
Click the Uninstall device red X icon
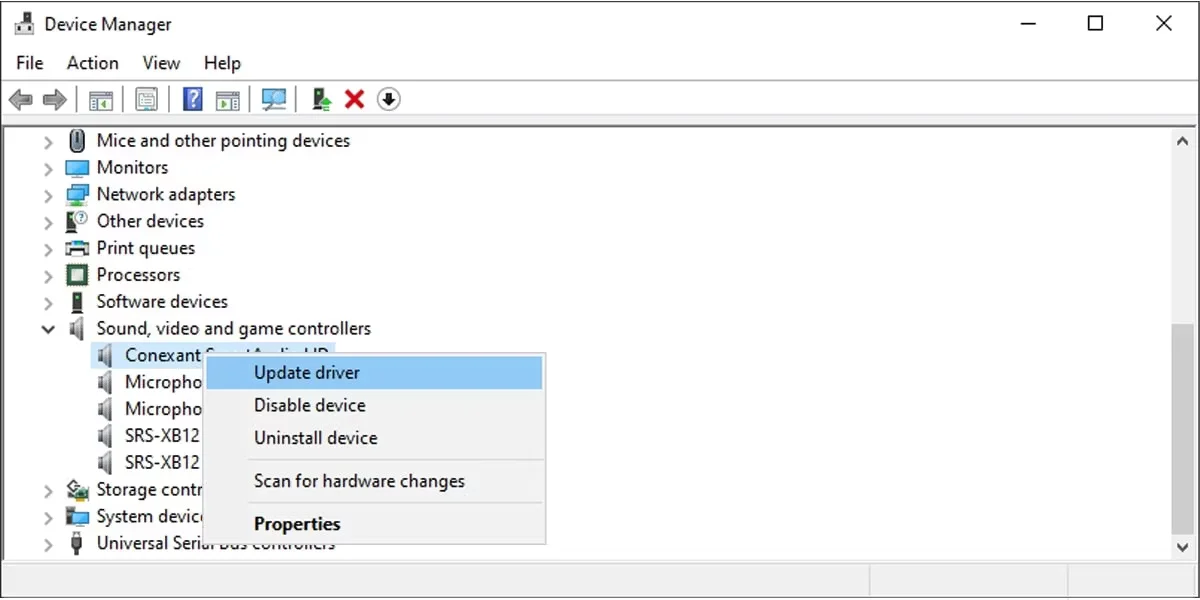point(353,99)
